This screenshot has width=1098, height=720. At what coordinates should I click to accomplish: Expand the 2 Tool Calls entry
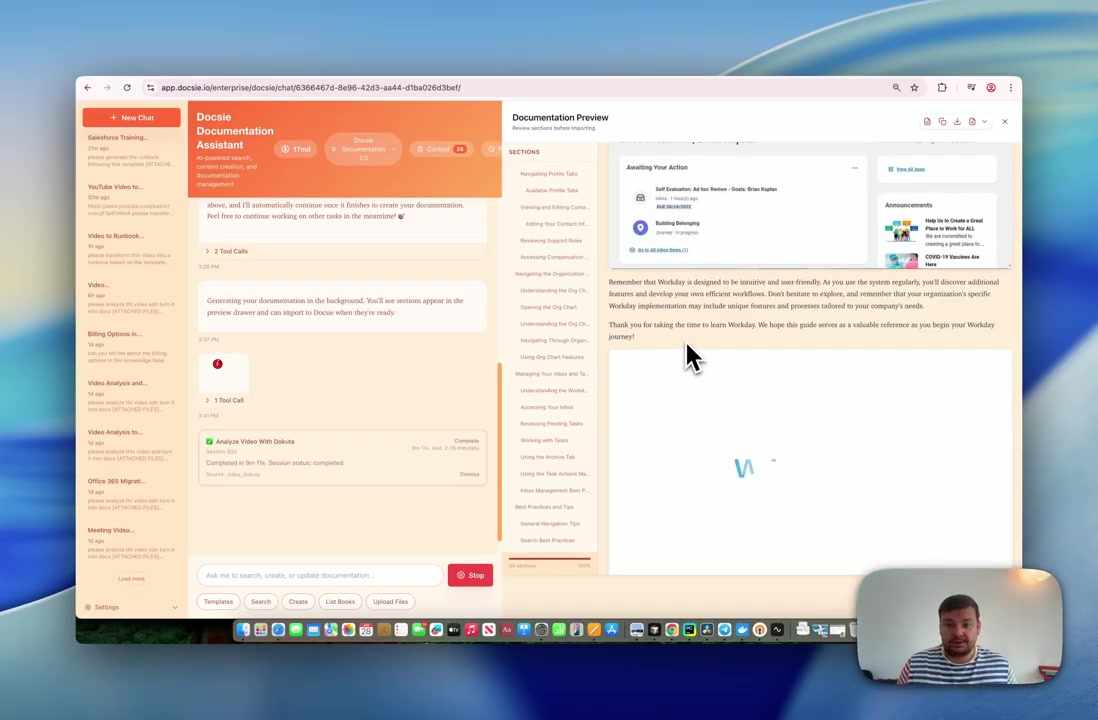pyautogui.click(x=227, y=251)
